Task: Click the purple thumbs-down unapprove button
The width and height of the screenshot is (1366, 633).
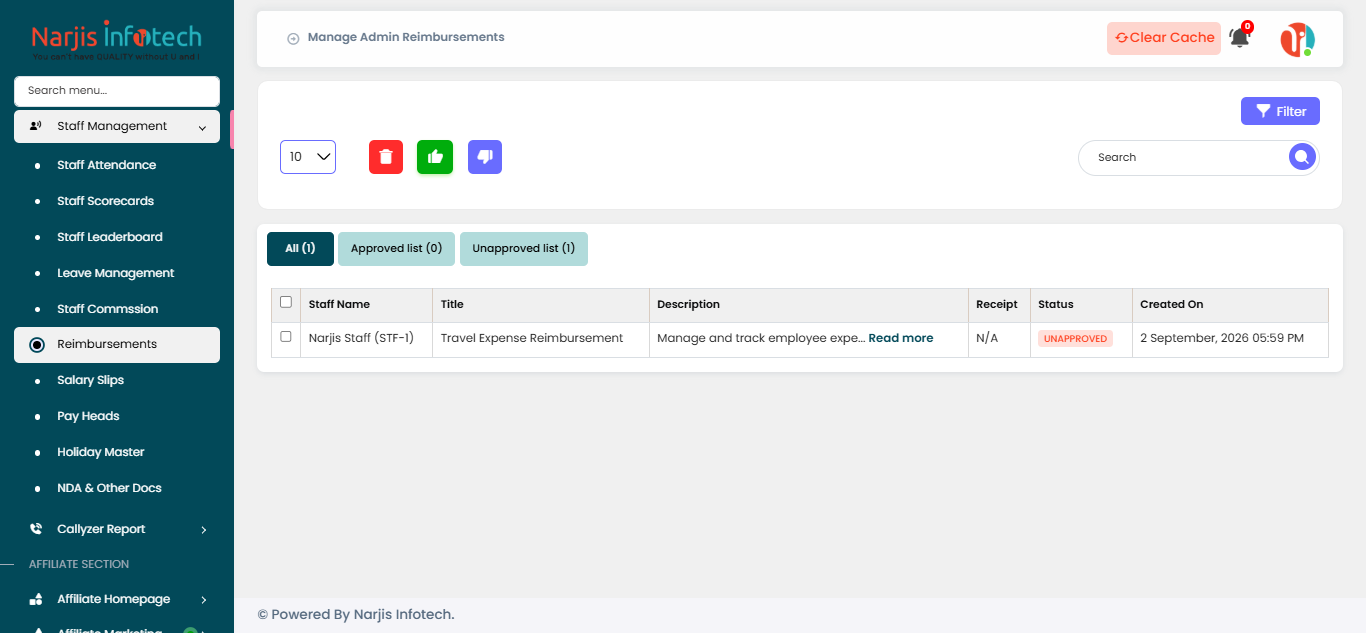Action: point(485,157)
